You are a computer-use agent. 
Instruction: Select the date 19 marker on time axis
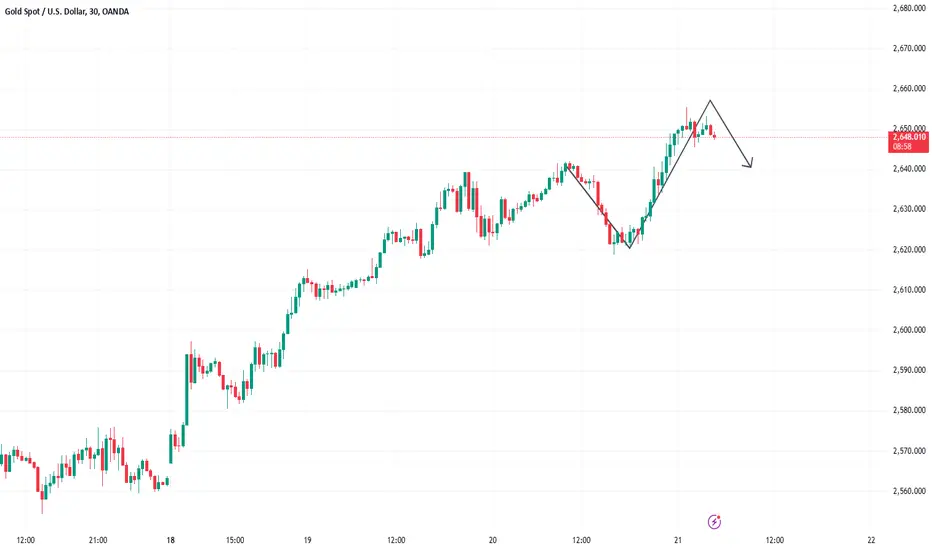307,540
